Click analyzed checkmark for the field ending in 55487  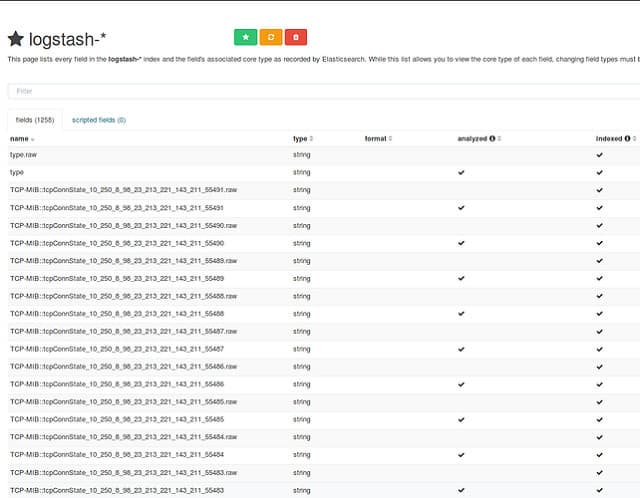(x=461, y=349)
